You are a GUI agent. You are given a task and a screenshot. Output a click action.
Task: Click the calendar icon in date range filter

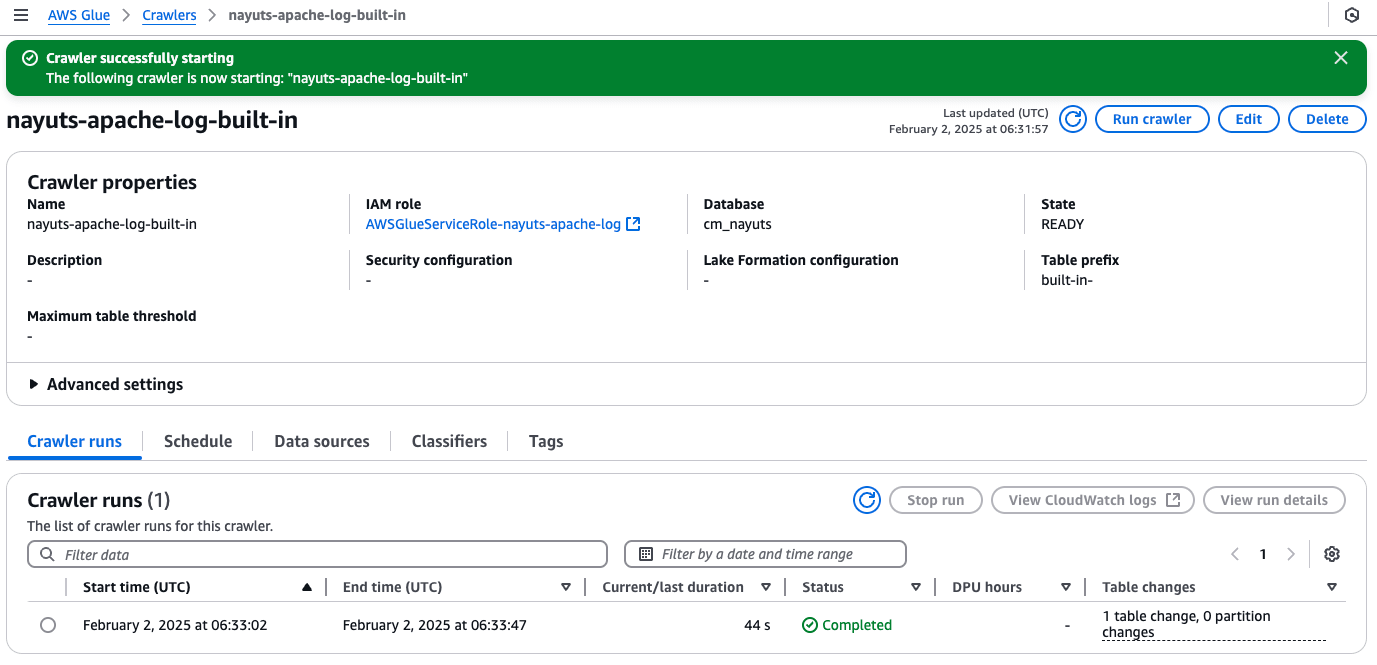pyautogui.click(x=646, y=554)
